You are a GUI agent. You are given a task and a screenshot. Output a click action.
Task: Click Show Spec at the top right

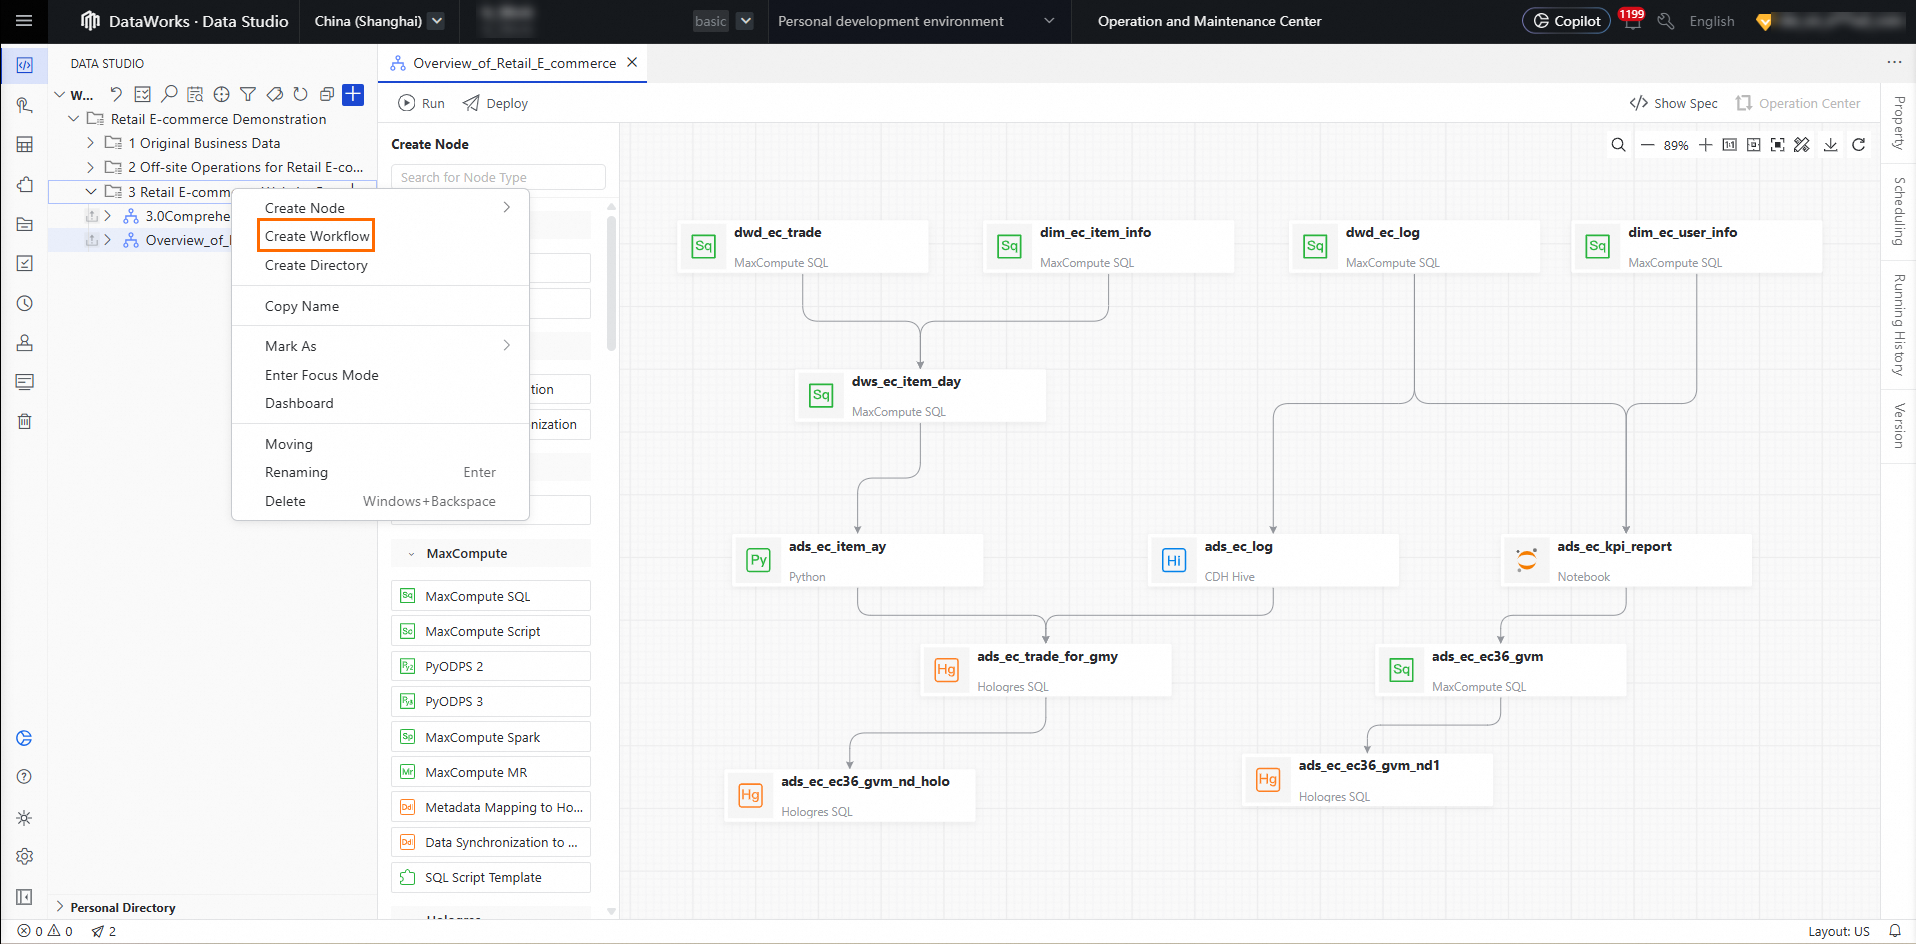1672,103
